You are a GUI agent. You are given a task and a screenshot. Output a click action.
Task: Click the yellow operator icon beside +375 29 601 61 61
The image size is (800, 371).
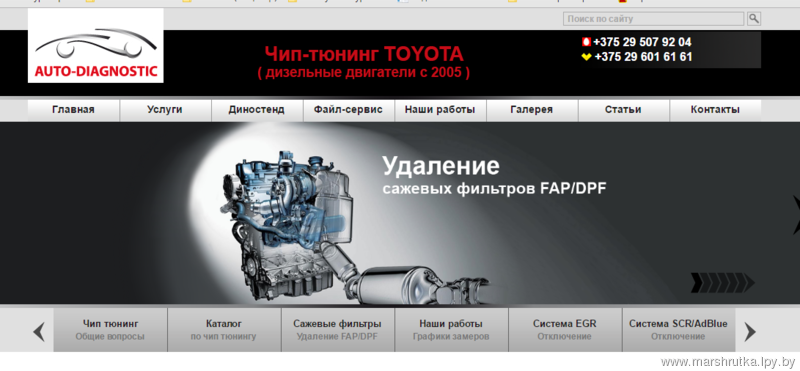(x=586, y=57)
